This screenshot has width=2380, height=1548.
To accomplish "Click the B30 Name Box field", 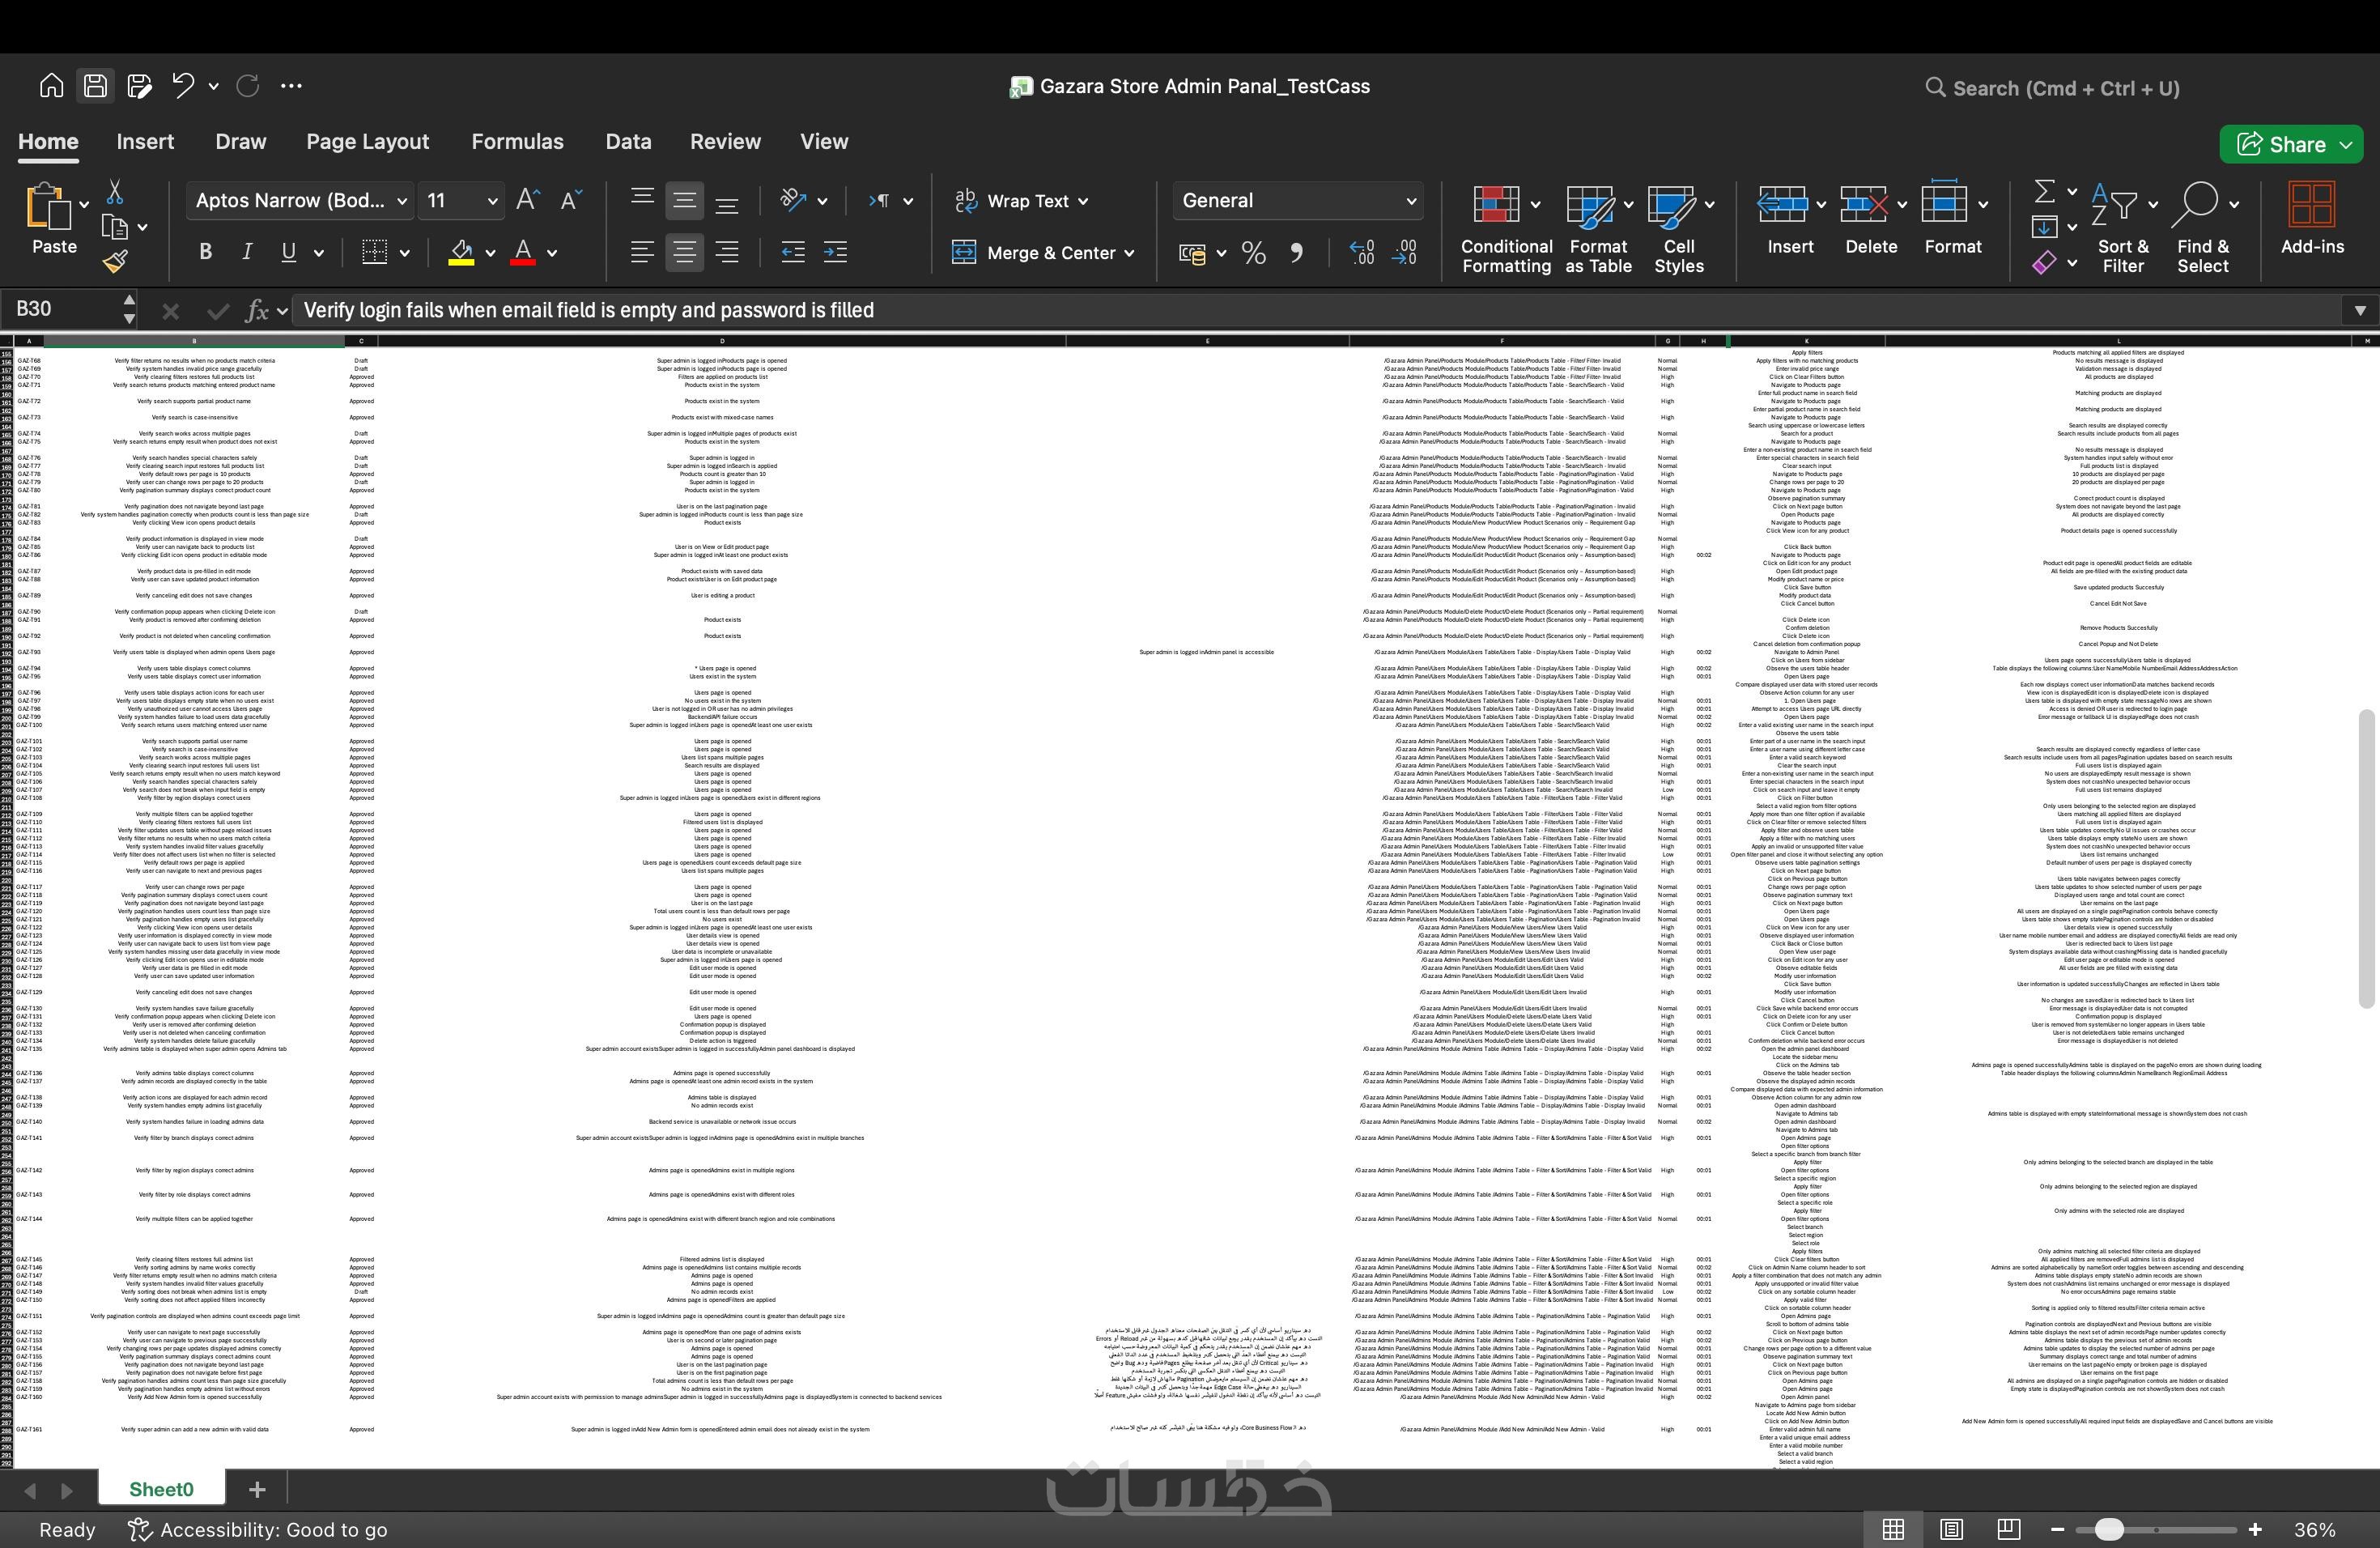I will 60,309.
